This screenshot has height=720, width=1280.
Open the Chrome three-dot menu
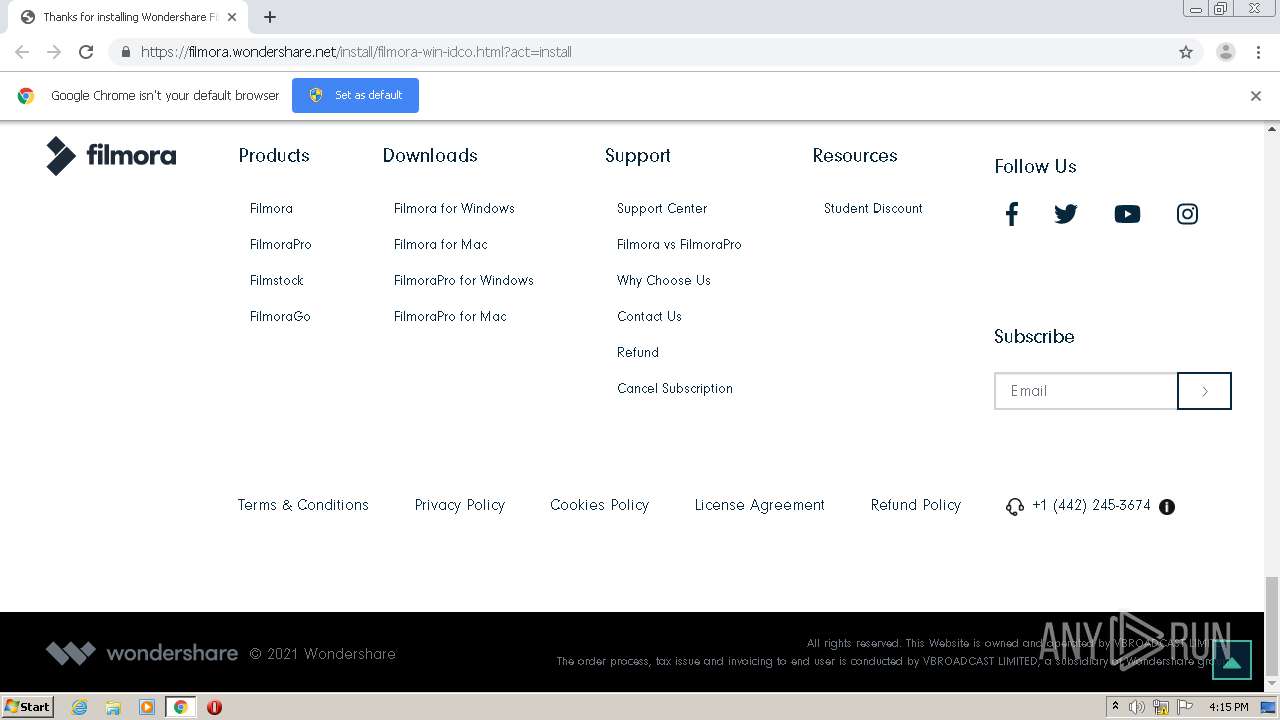(x=1258, y=52)
